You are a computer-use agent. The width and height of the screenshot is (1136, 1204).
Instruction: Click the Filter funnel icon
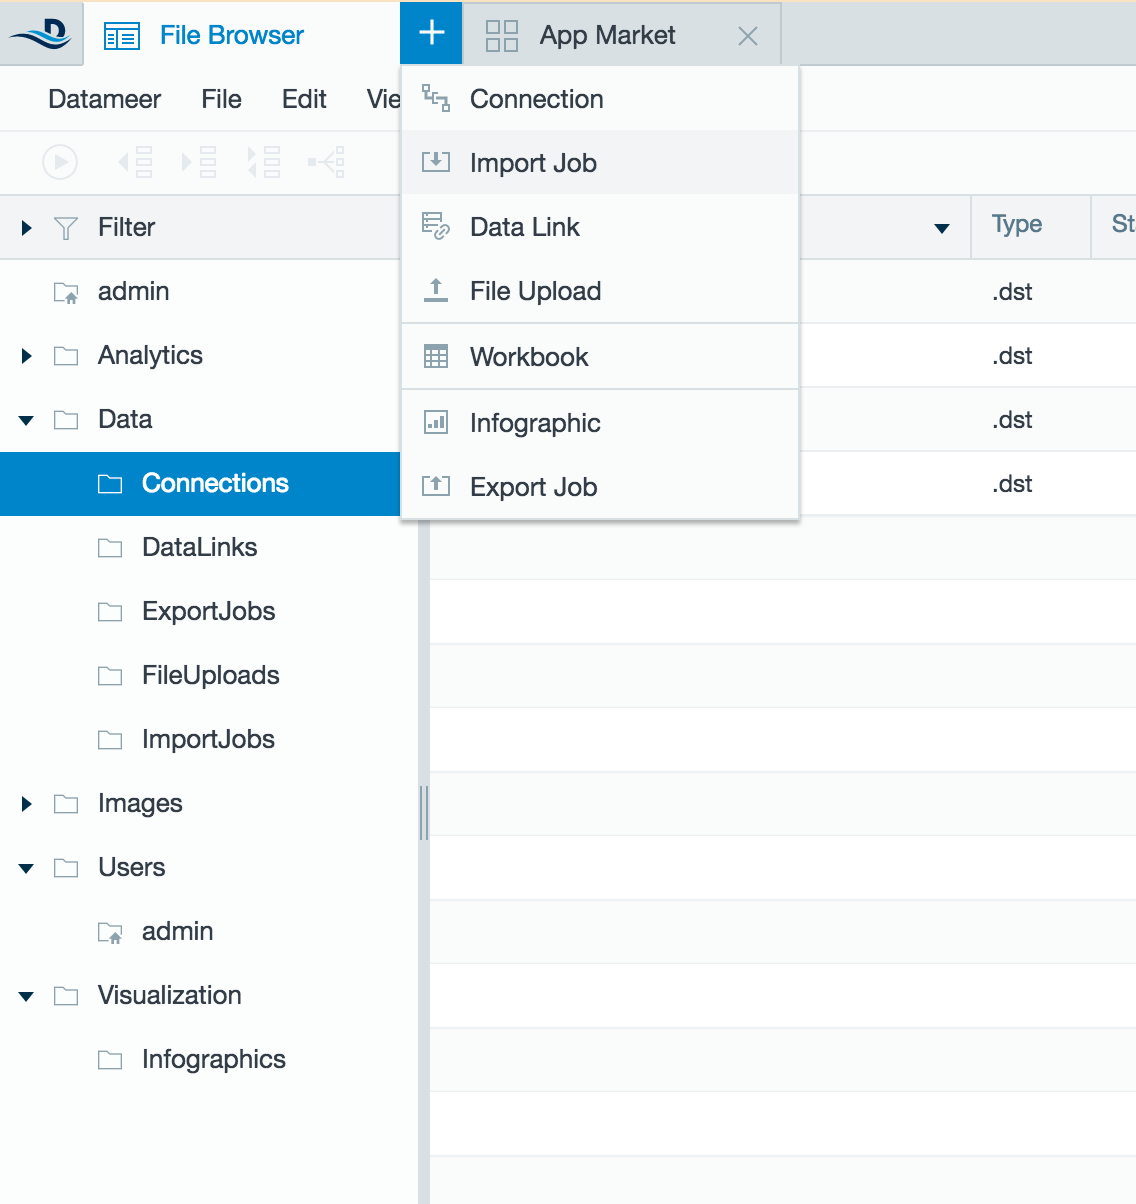(65, 228)
